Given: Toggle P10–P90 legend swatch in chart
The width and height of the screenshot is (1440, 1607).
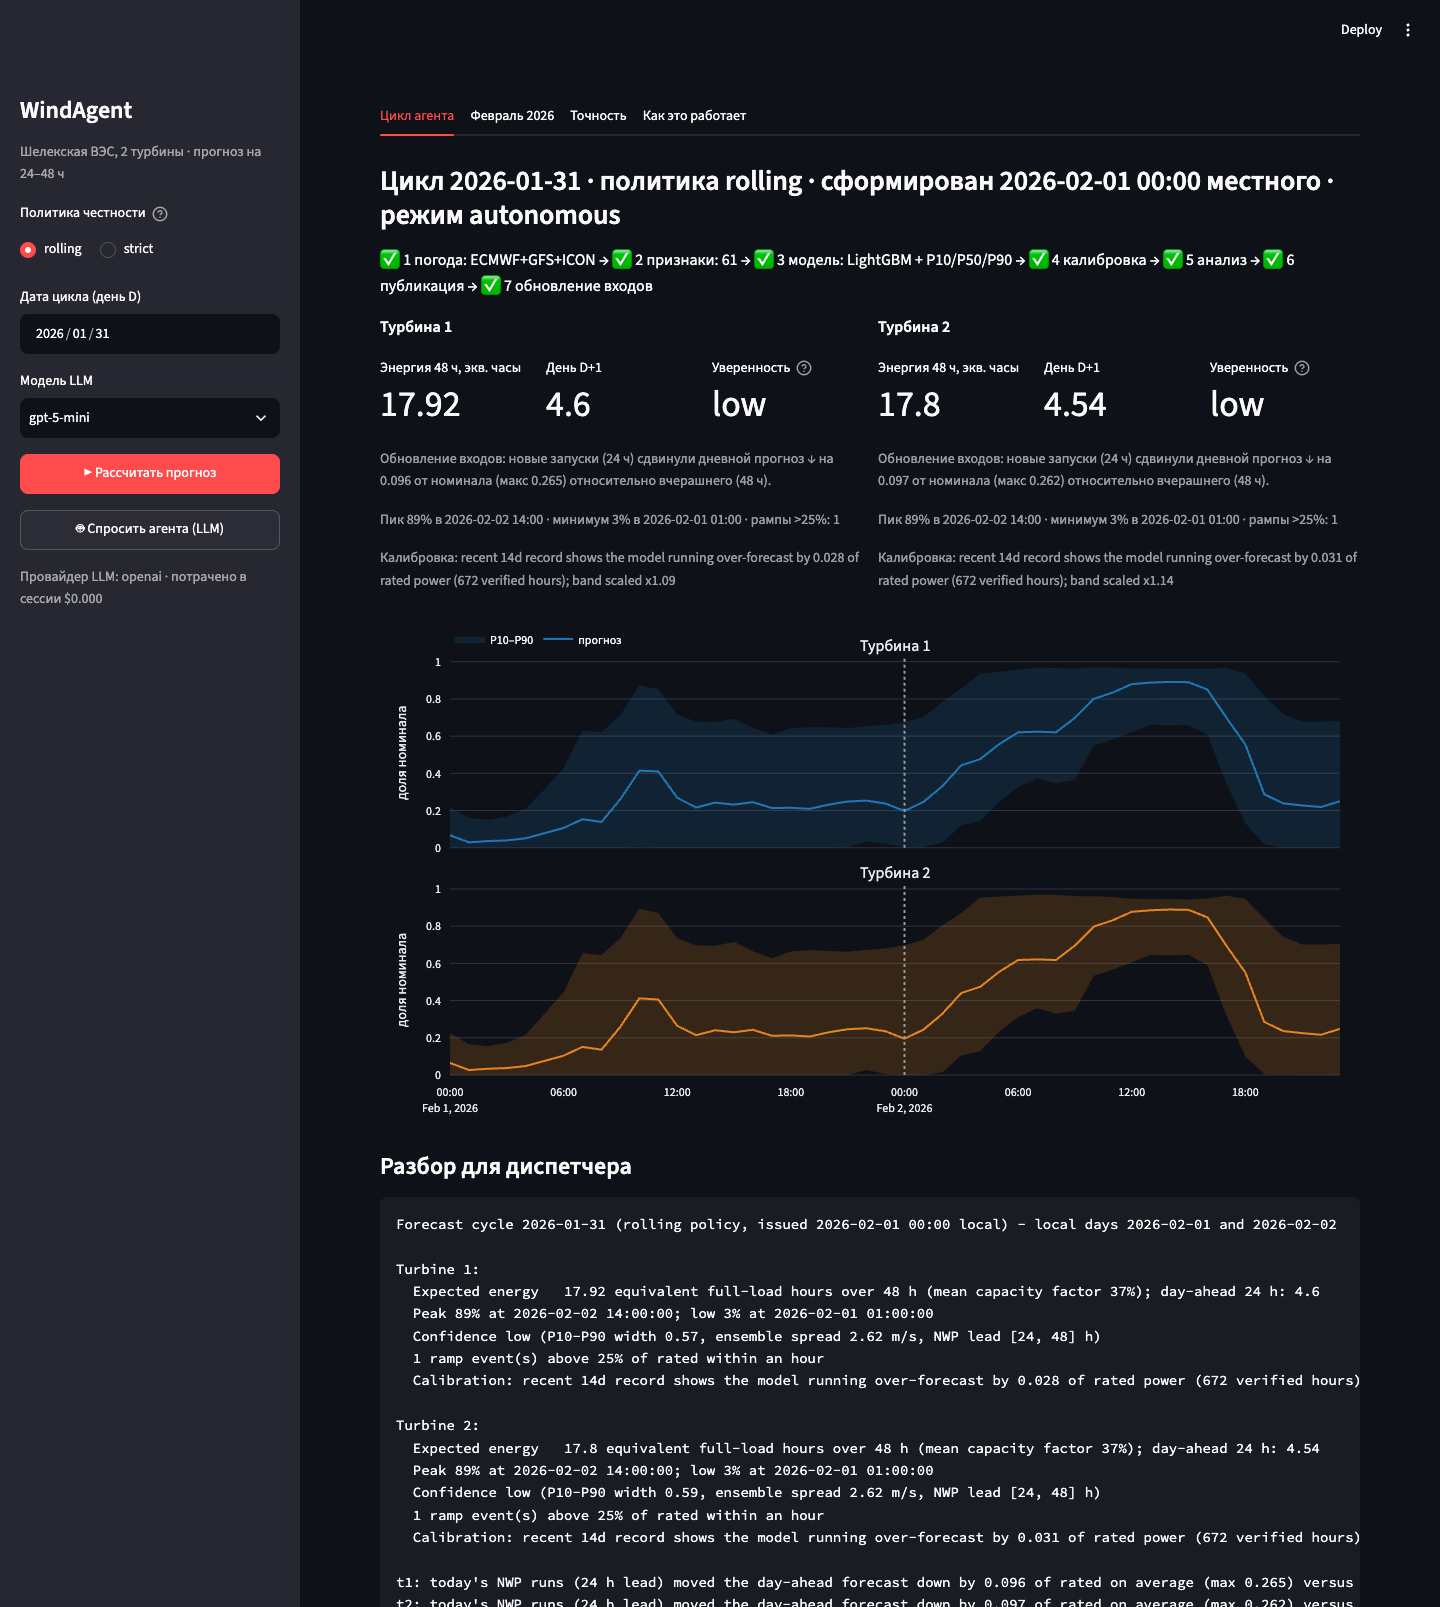Looking at the screenshot, I should pyautogui.click(x=470, y=640).
